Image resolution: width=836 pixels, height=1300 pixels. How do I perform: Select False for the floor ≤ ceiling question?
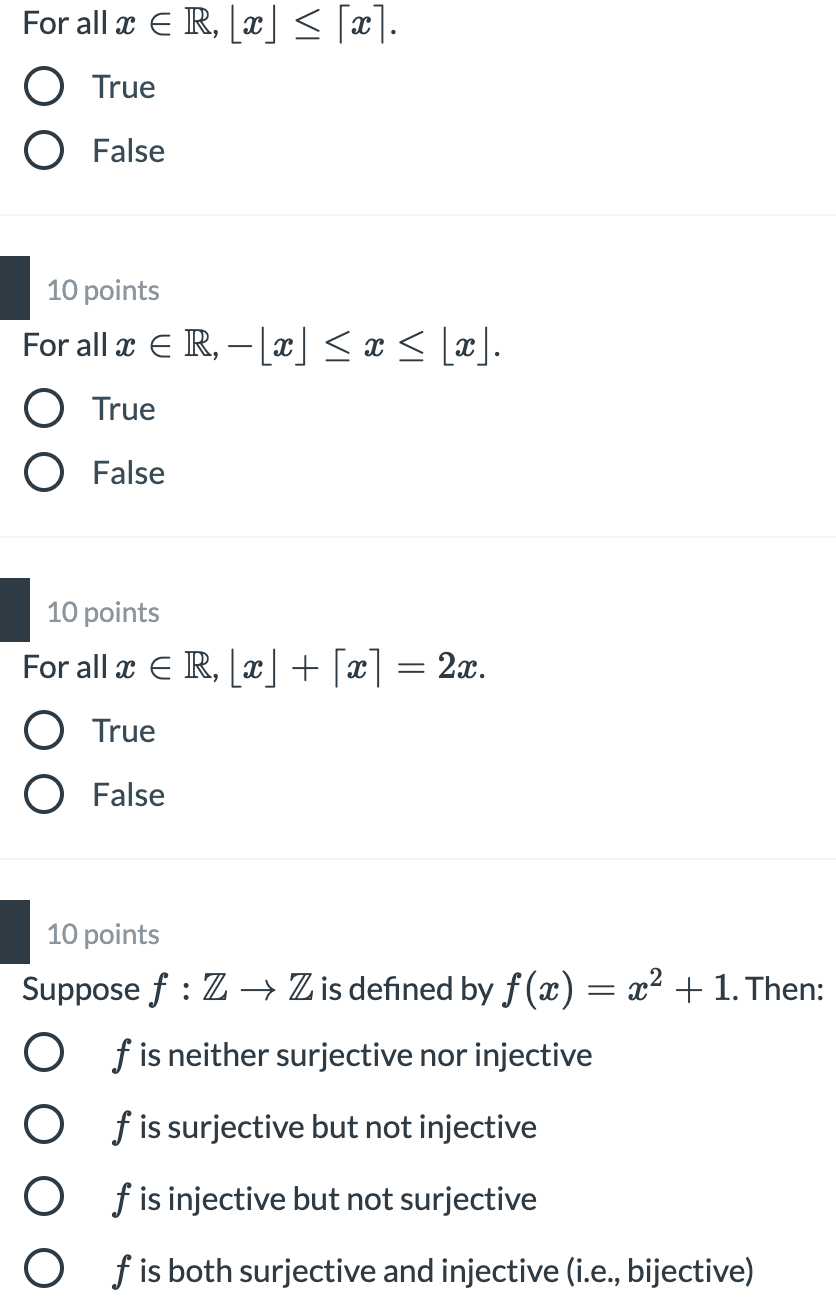coord(44,150)
